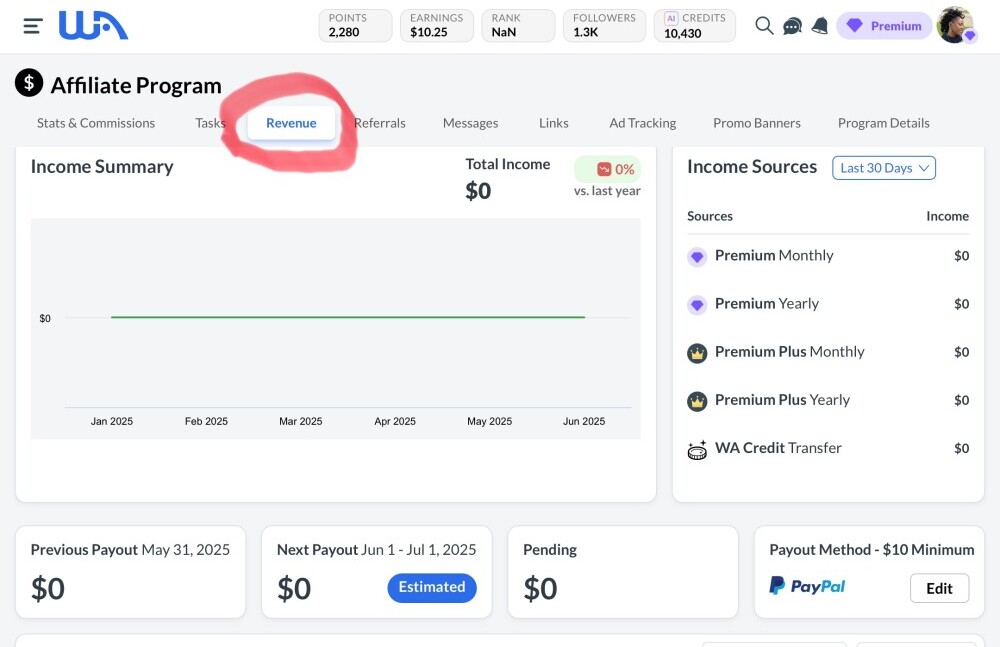Click the Rank NaN stat box
Screen dimensions: 1000x647
click(x=518, y=26)
